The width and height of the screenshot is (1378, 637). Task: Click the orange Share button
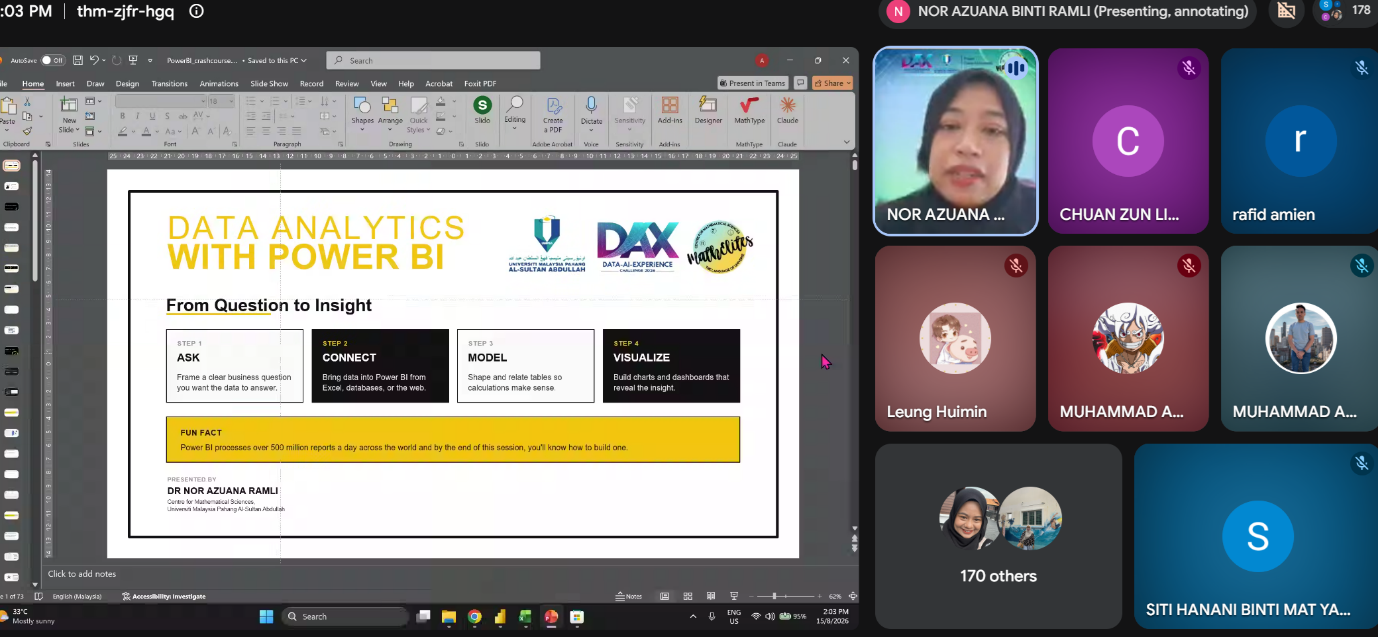coord(832,83)
